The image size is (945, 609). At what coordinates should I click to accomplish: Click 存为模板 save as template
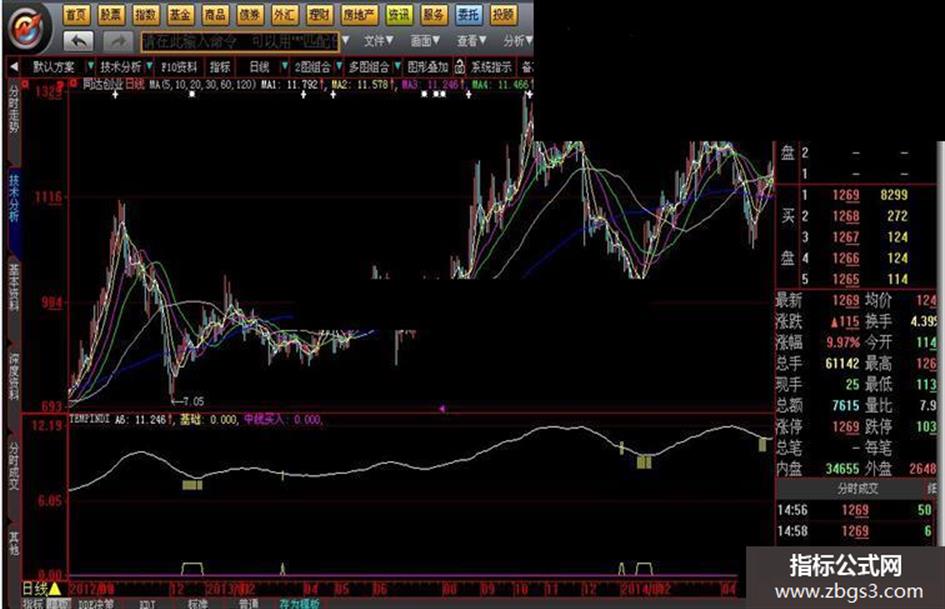[x=300, y=604]
